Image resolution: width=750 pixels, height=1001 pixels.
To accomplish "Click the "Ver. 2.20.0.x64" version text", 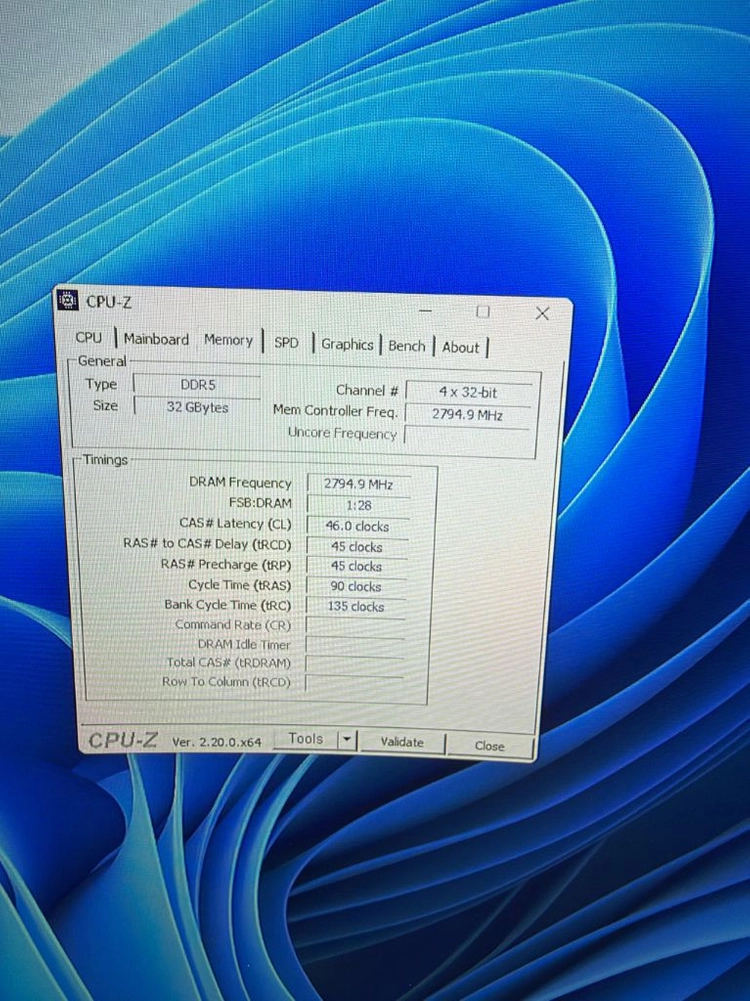I will click(x=216, y=742).
